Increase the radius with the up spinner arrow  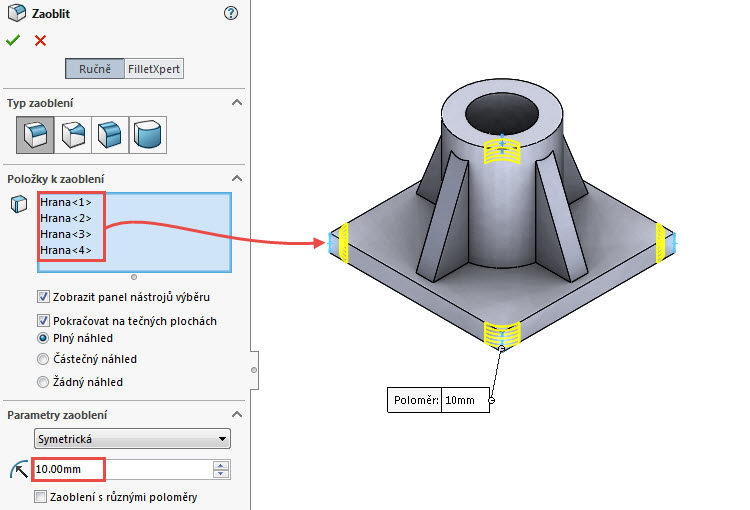(221, 465)
